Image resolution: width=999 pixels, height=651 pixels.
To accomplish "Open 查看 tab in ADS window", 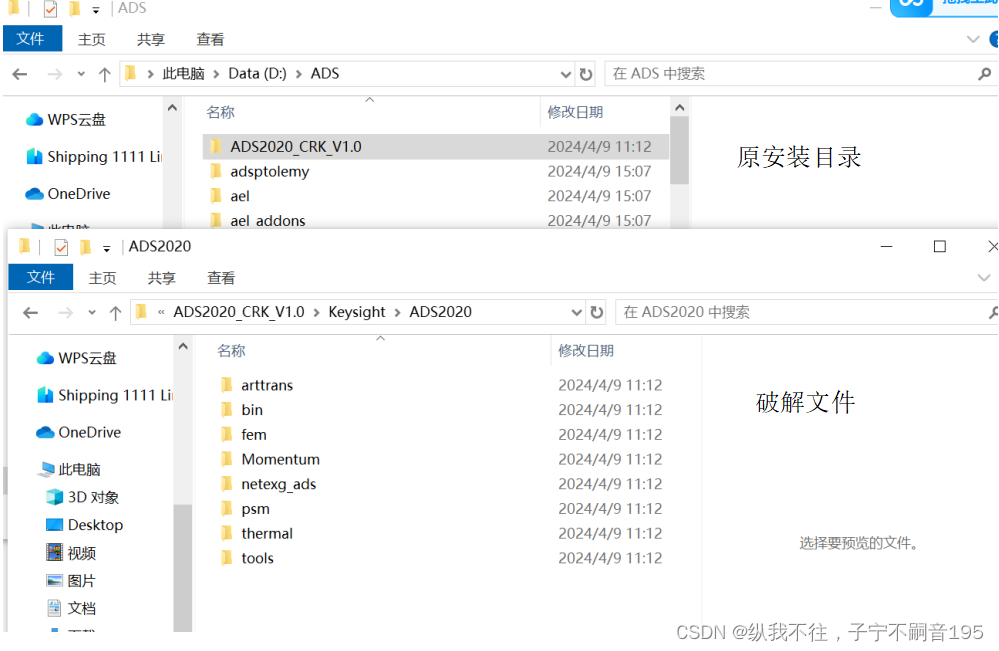I will tap(210, 39).
